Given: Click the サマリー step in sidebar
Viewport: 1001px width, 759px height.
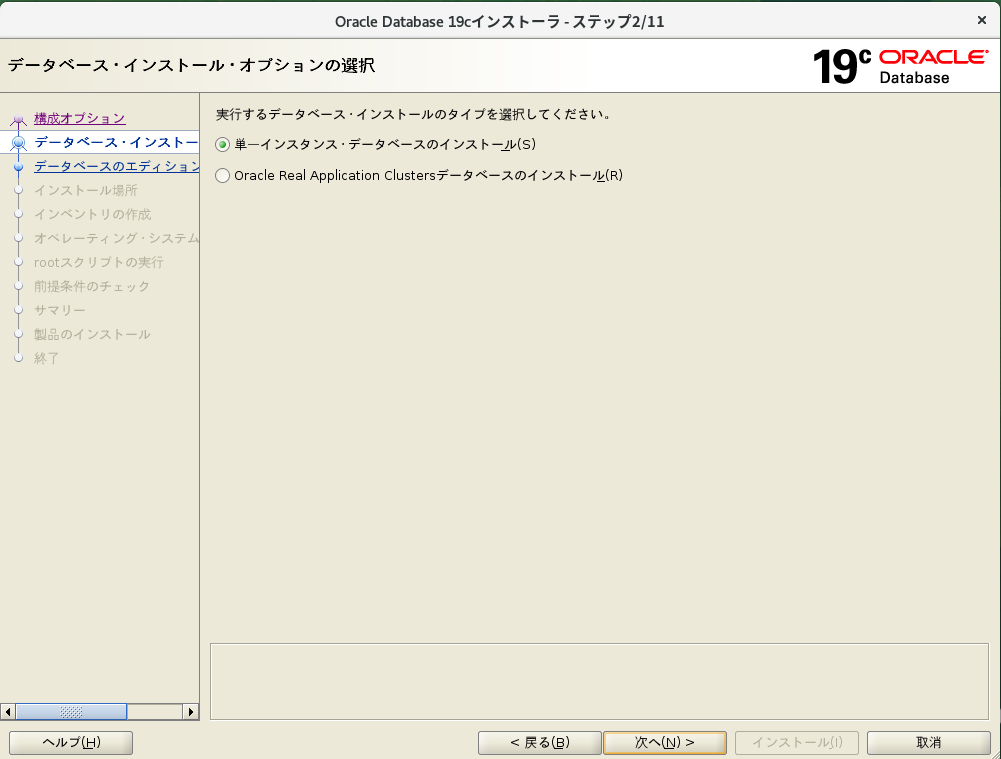Looking at the screenshot, I should pos(60,310).
